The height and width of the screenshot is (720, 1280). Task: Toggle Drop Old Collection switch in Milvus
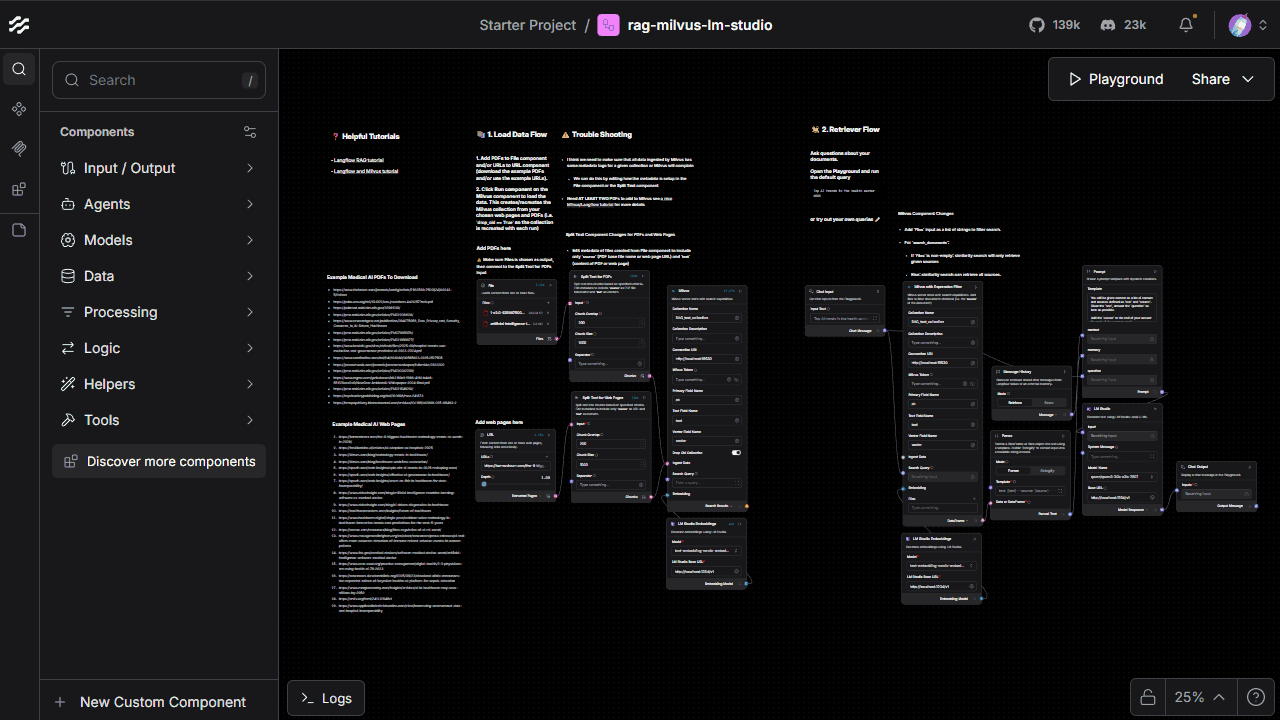(x=736, y=452)
